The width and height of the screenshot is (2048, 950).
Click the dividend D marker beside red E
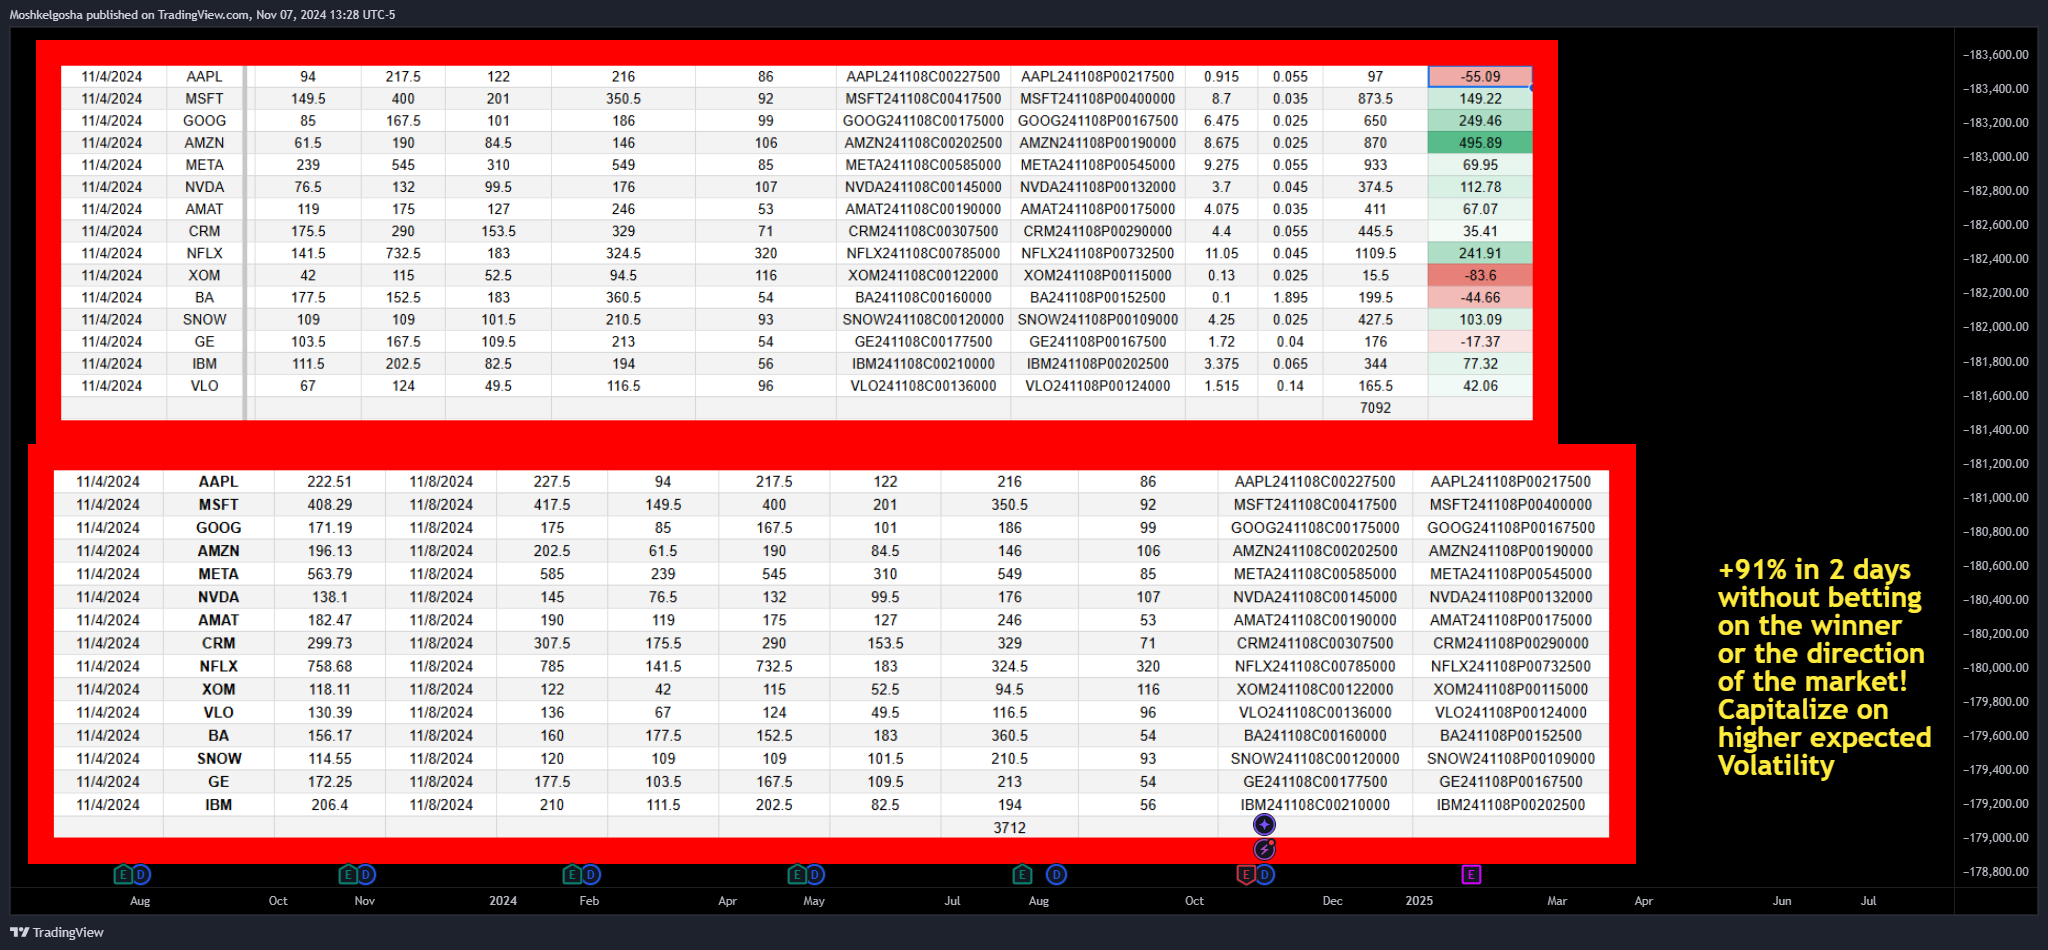click(x=1265, y=875)
